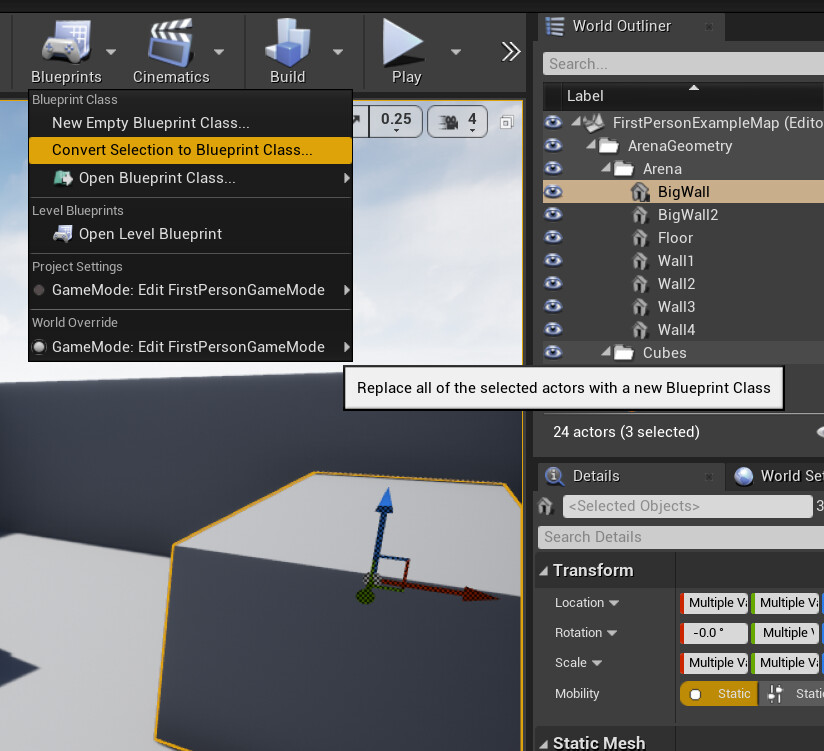Viewport: 824px width, 751px height.
Task: Toggle visibility of Wall3 actor
Action: point(553,306)
